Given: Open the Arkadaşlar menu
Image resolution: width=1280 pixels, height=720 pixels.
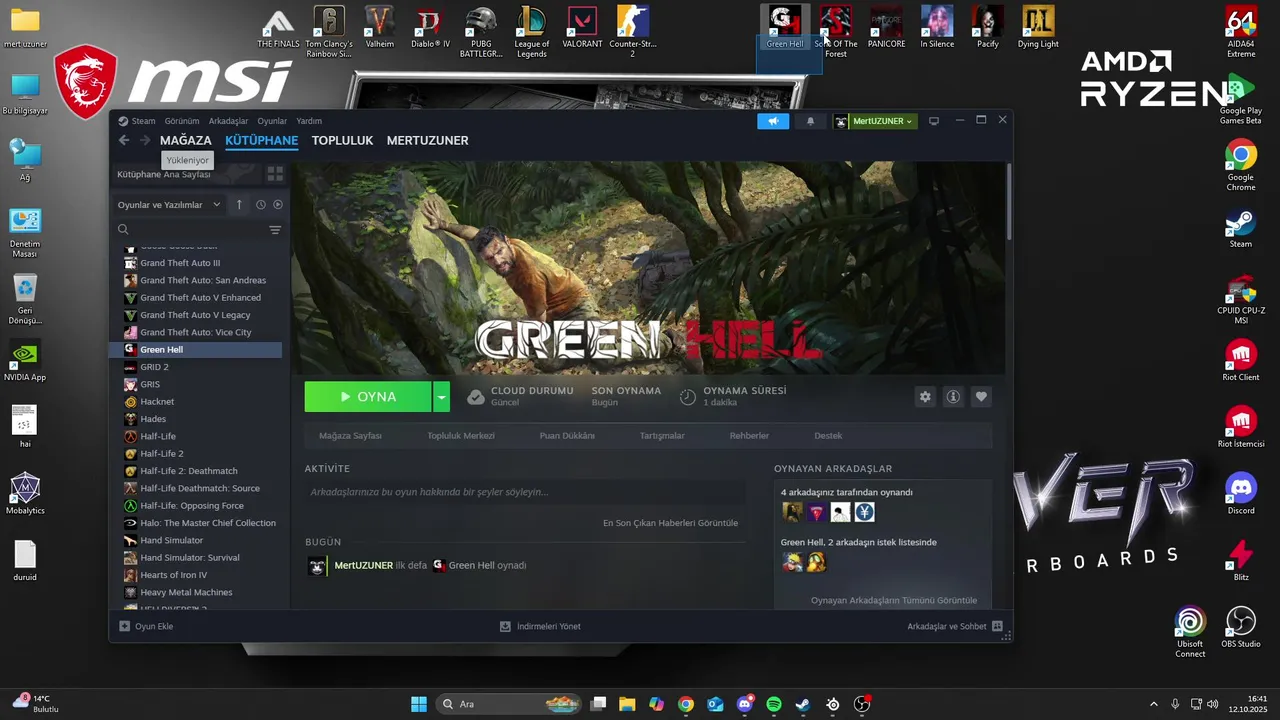Looking at the screenshot, I should click(x=229, y=121).
